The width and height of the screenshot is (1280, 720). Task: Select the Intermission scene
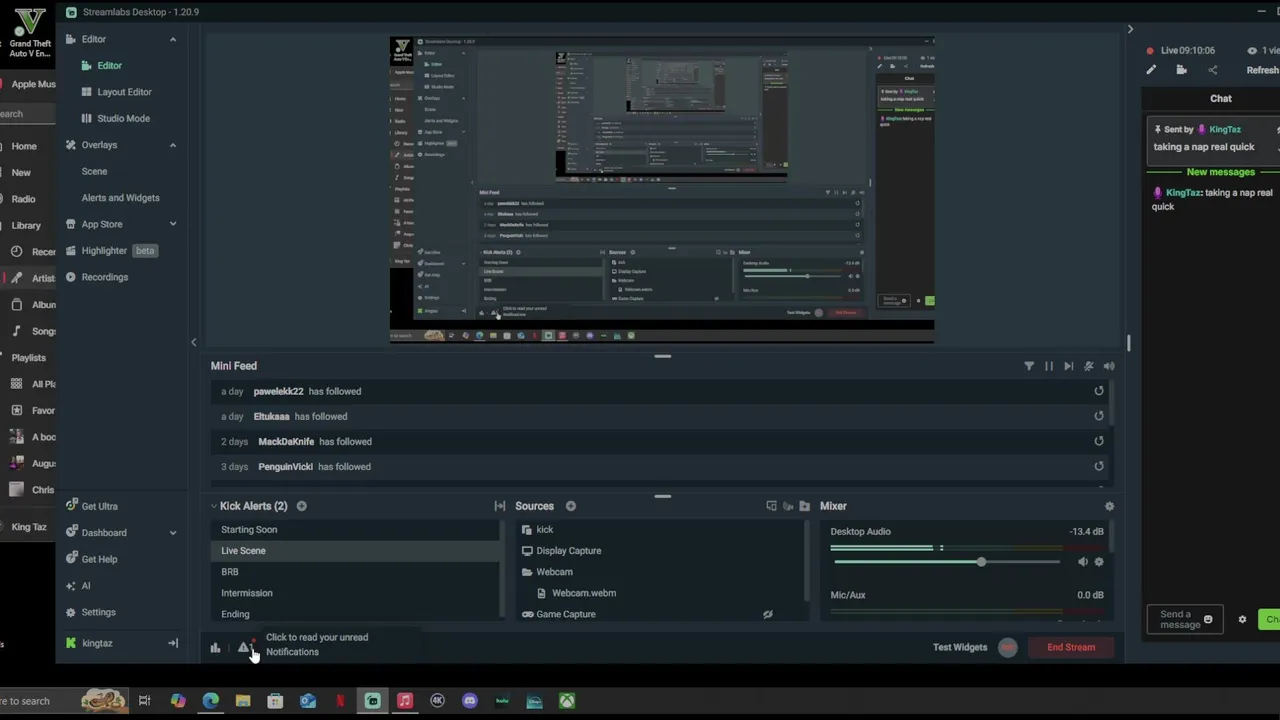356,592
